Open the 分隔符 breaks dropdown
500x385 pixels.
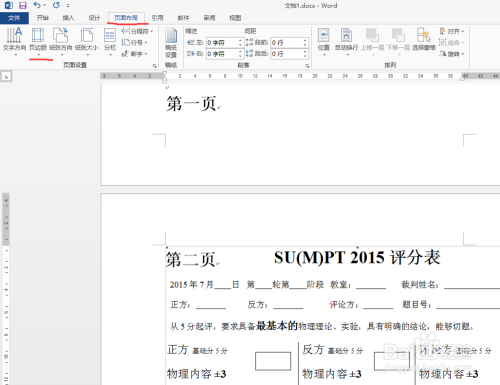137,31
